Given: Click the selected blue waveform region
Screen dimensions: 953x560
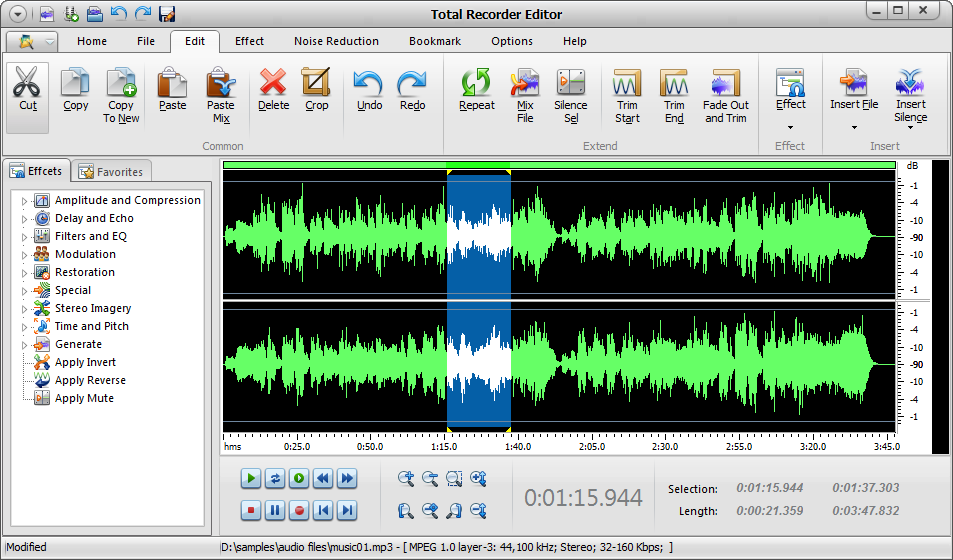Looking at the screenshot, I should (478, 301).
